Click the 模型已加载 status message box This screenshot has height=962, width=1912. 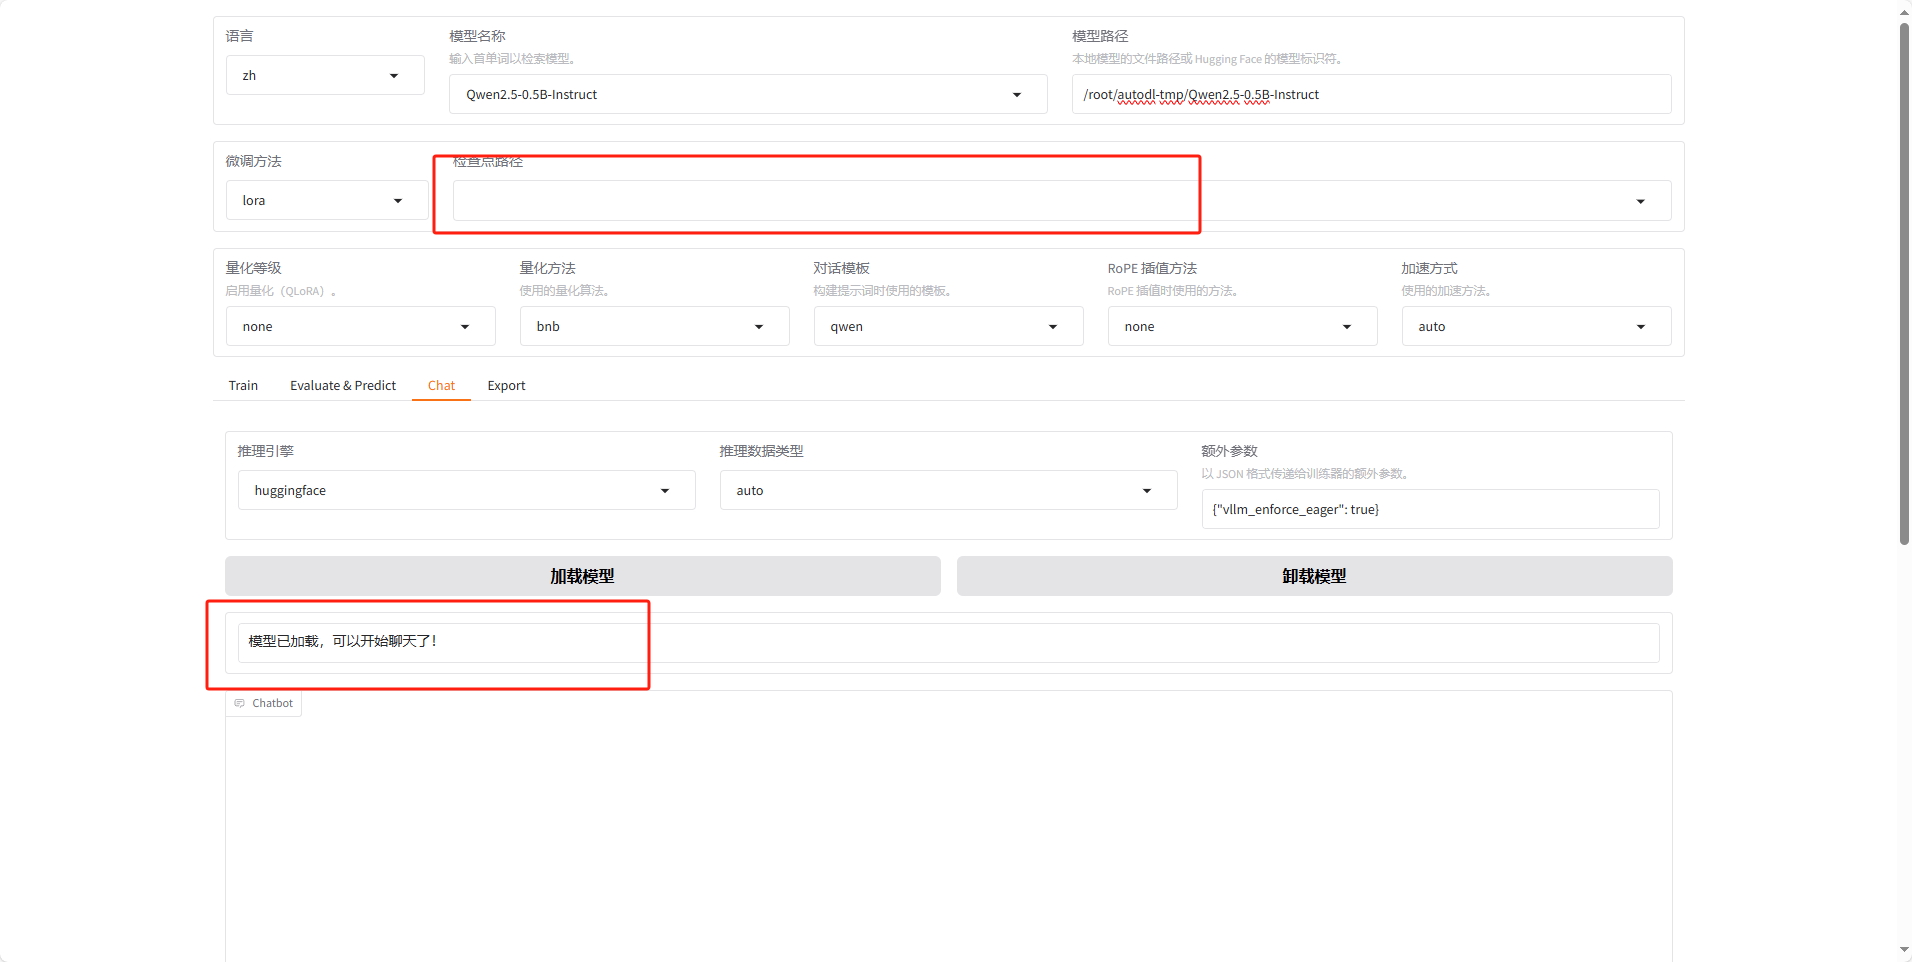coord(948,642)
